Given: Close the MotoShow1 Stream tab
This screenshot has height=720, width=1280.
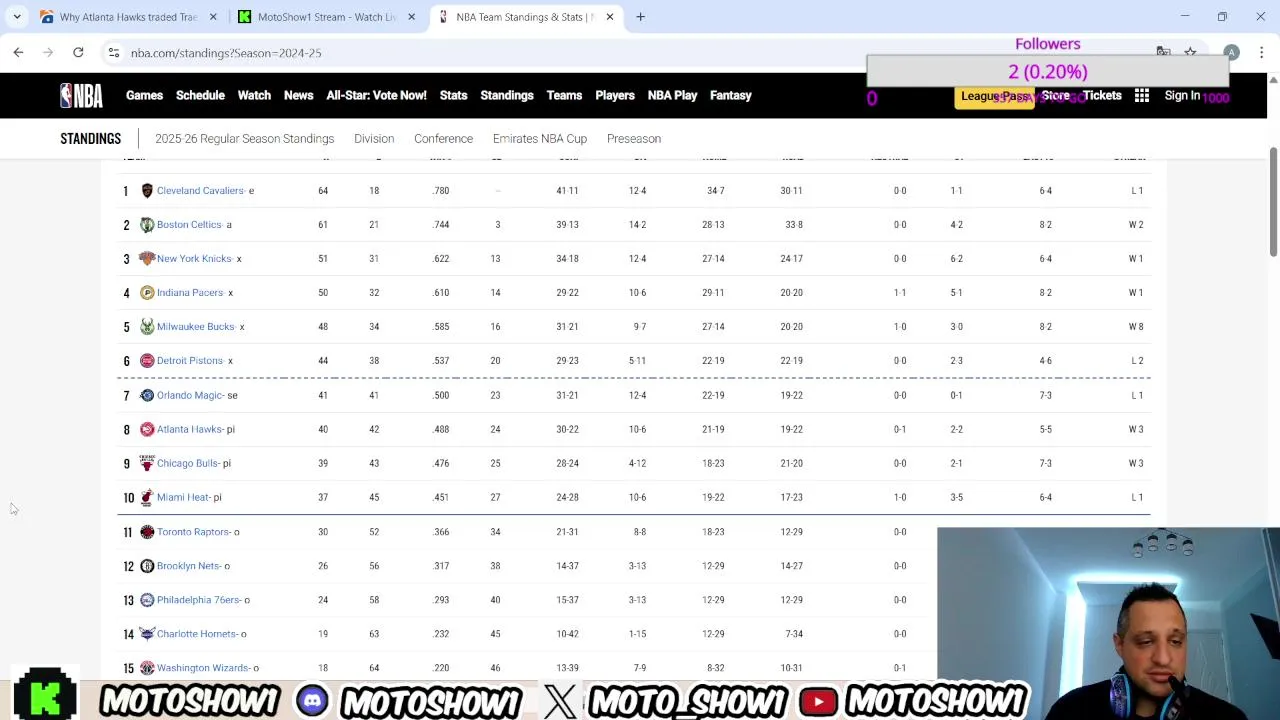Looking at the screenshot, I should pyautogui.click(x=411, y=16).
